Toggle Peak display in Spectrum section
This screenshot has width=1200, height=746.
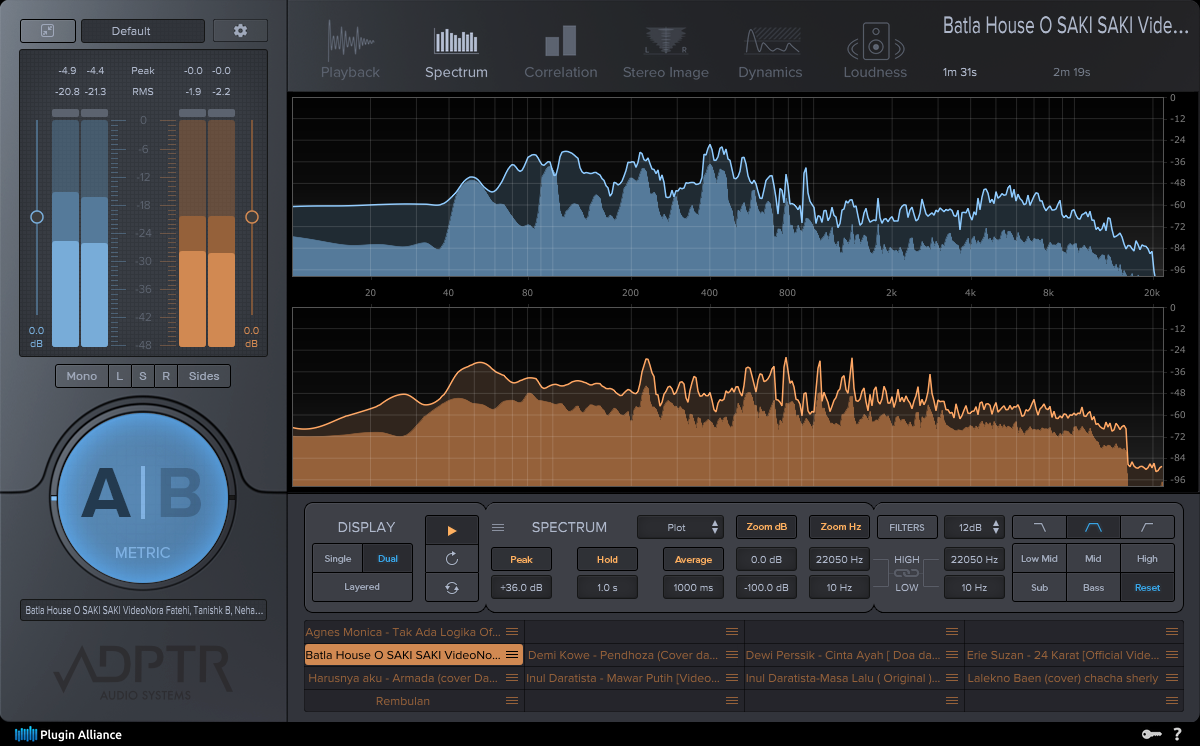click(521, 559)
